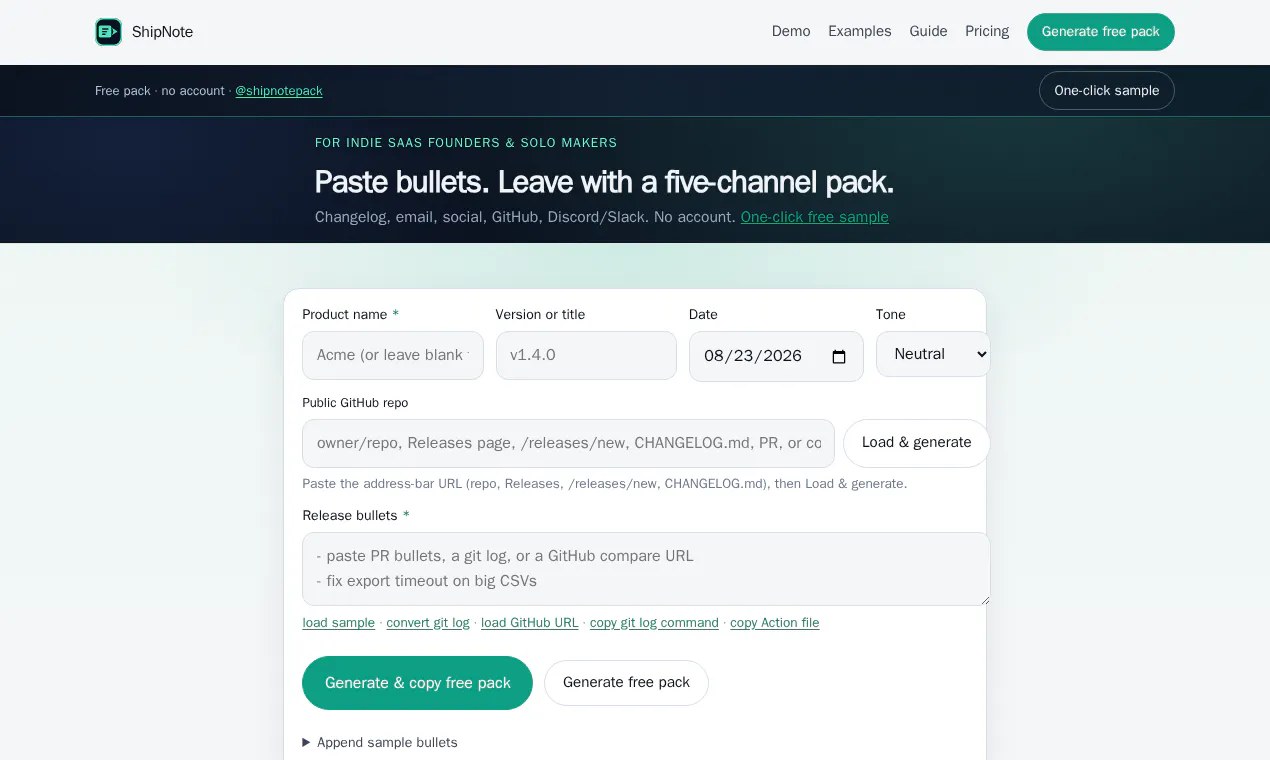Focus the Version or title field
The image size is (1270, 760).
point(586,355)
